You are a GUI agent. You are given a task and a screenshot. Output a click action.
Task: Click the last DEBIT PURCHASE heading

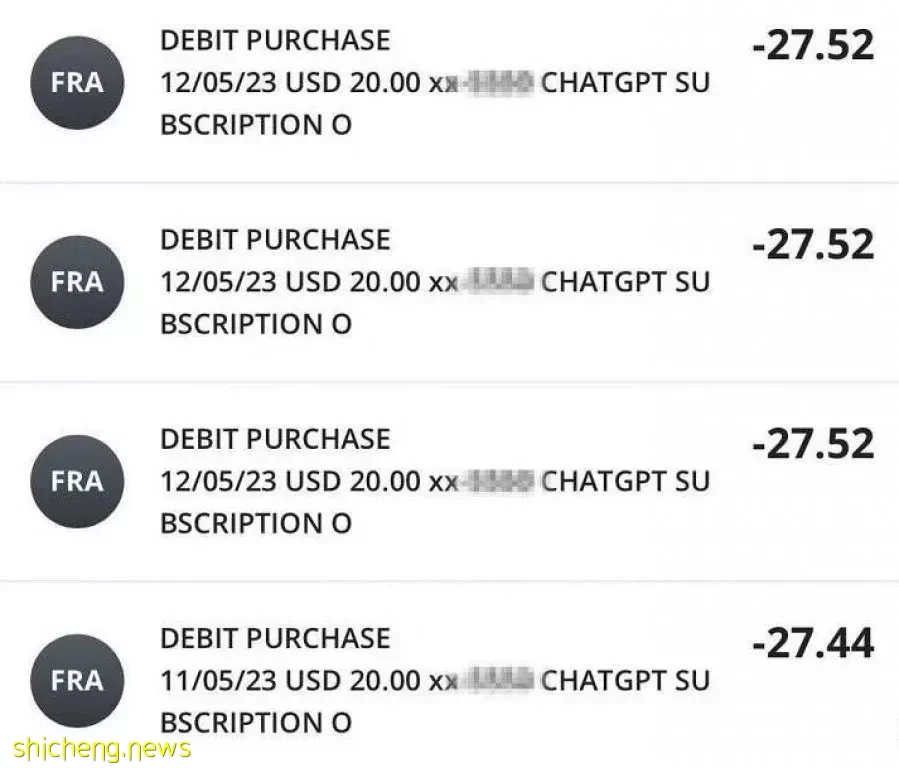pyautogui.click(x=275, y=639)
